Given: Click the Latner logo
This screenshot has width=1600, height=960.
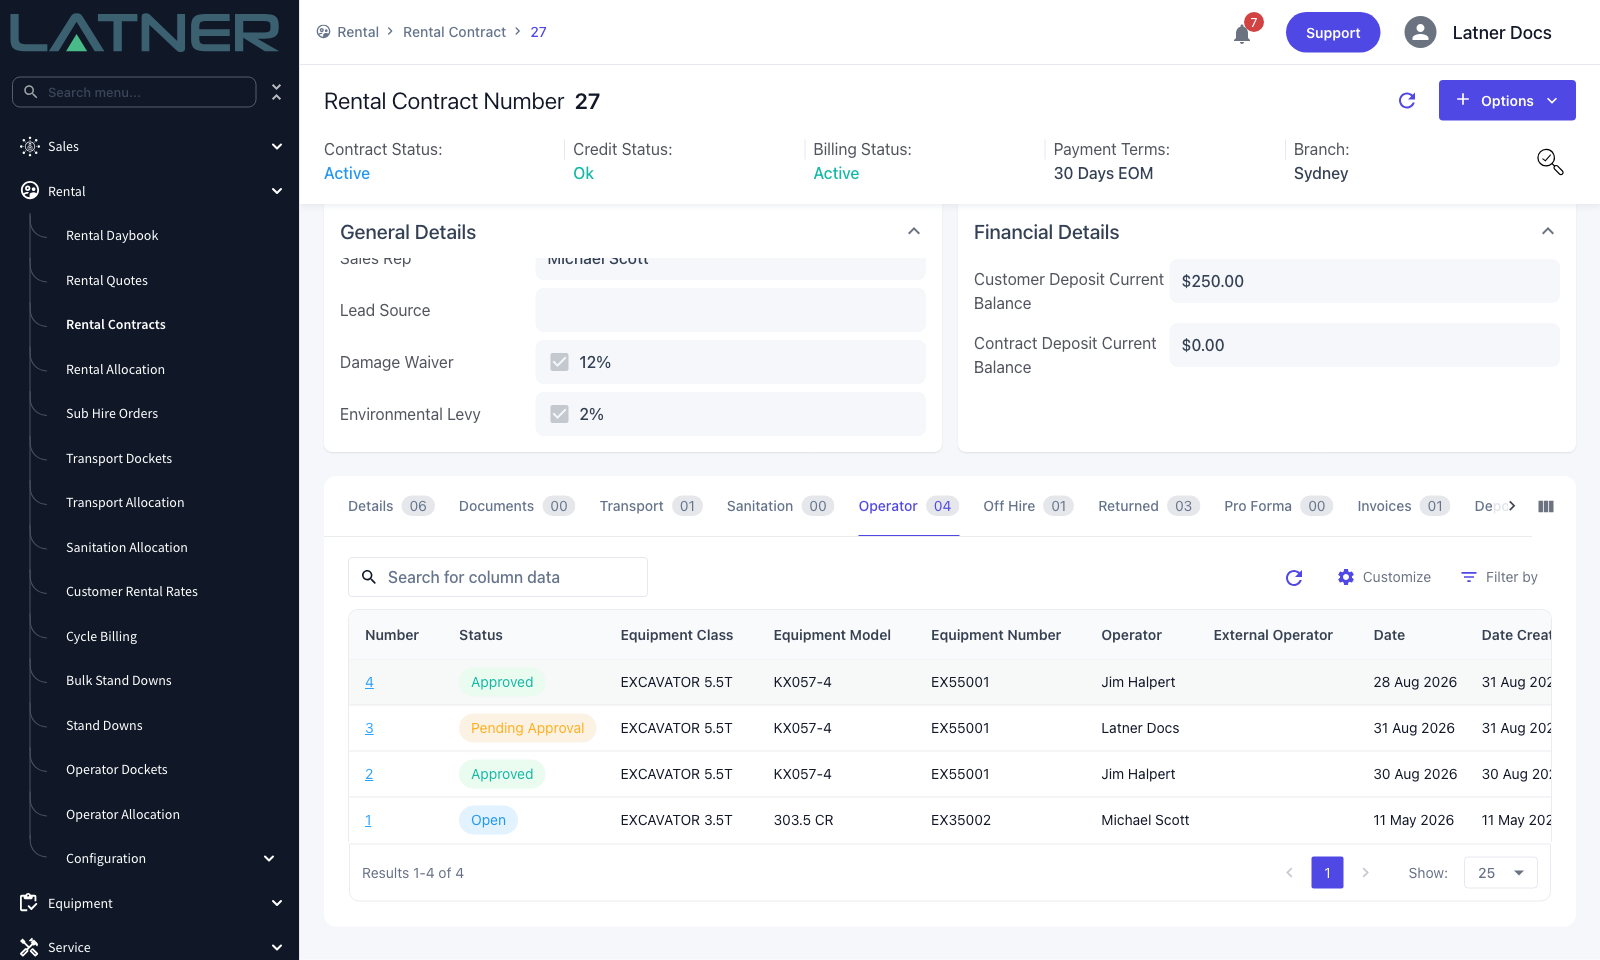Looking at the screenshot, I should [145, 32].
